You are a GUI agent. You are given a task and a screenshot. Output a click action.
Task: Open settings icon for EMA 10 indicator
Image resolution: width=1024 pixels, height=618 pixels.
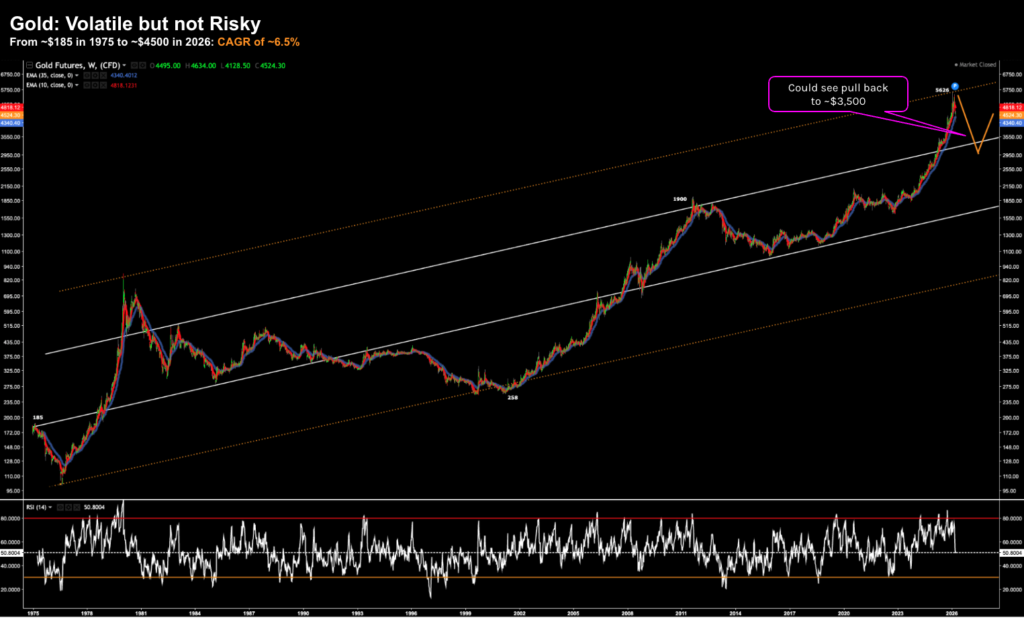(x=94, y=85)
